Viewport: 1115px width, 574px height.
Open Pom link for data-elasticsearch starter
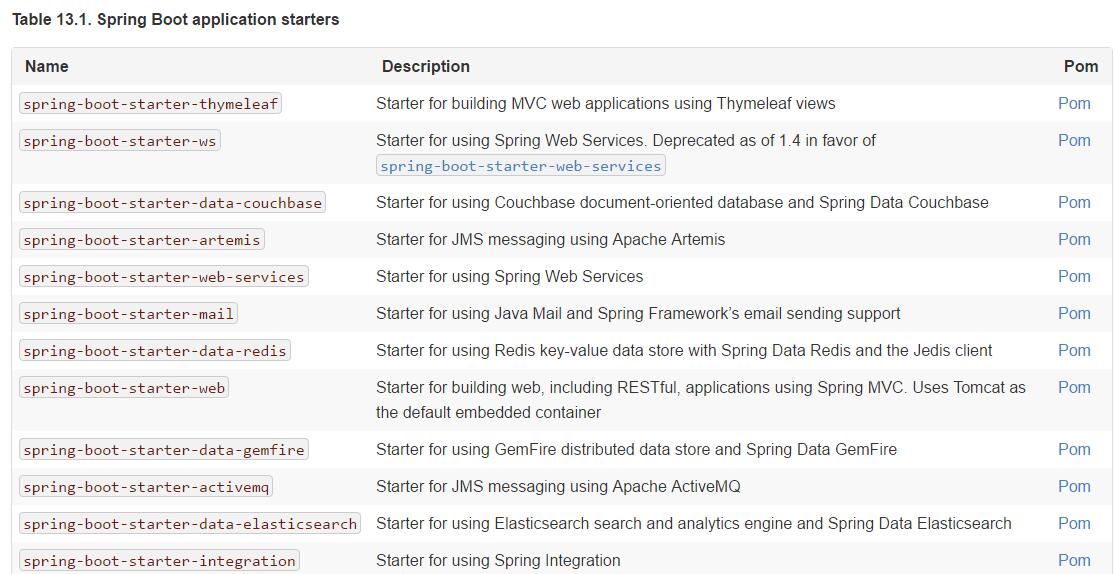[1074, 523]
